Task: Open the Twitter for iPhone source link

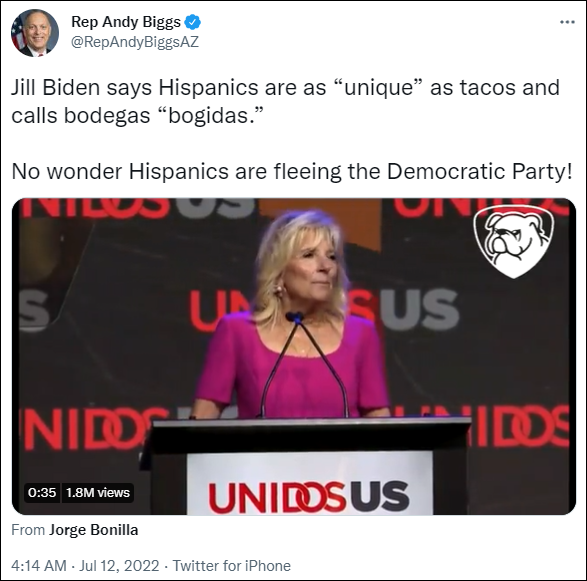Action: click(231, 566)
